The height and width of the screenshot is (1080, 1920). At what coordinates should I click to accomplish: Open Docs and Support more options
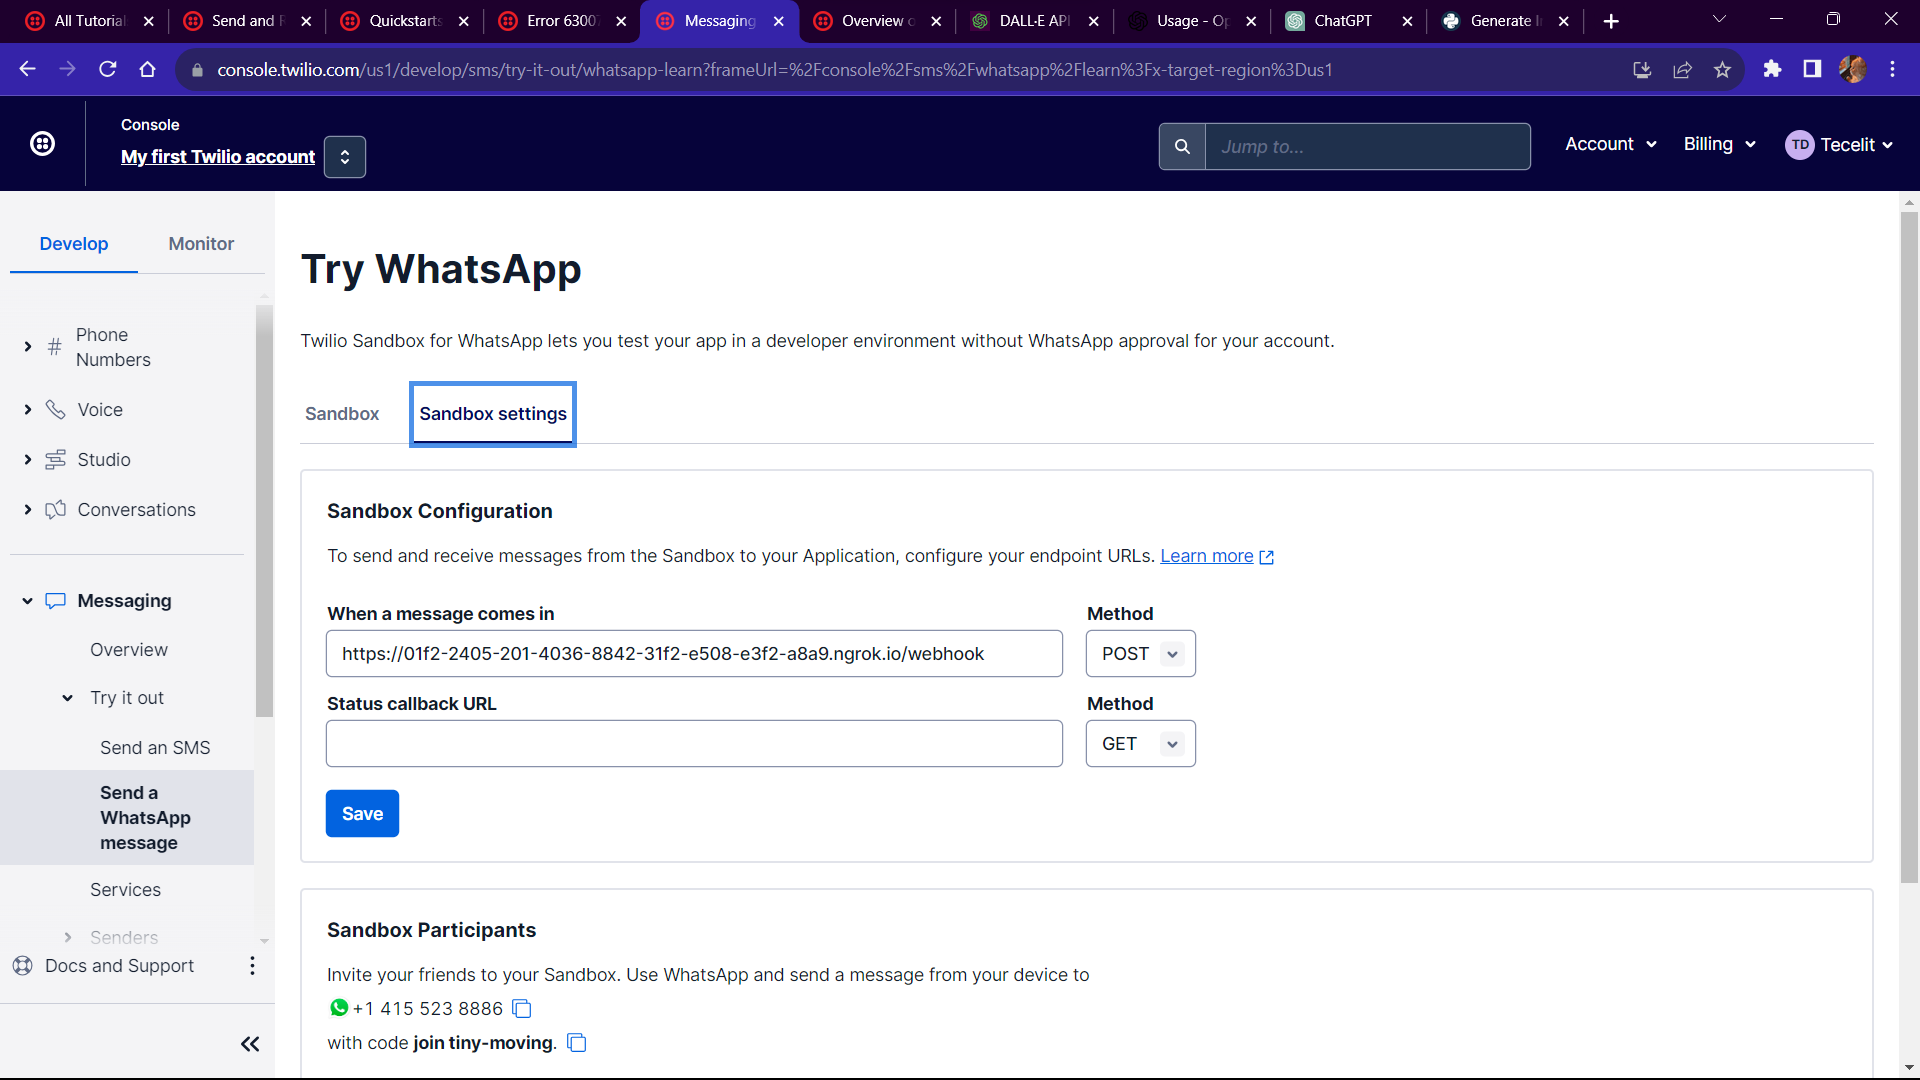click(x=252, y=966)
